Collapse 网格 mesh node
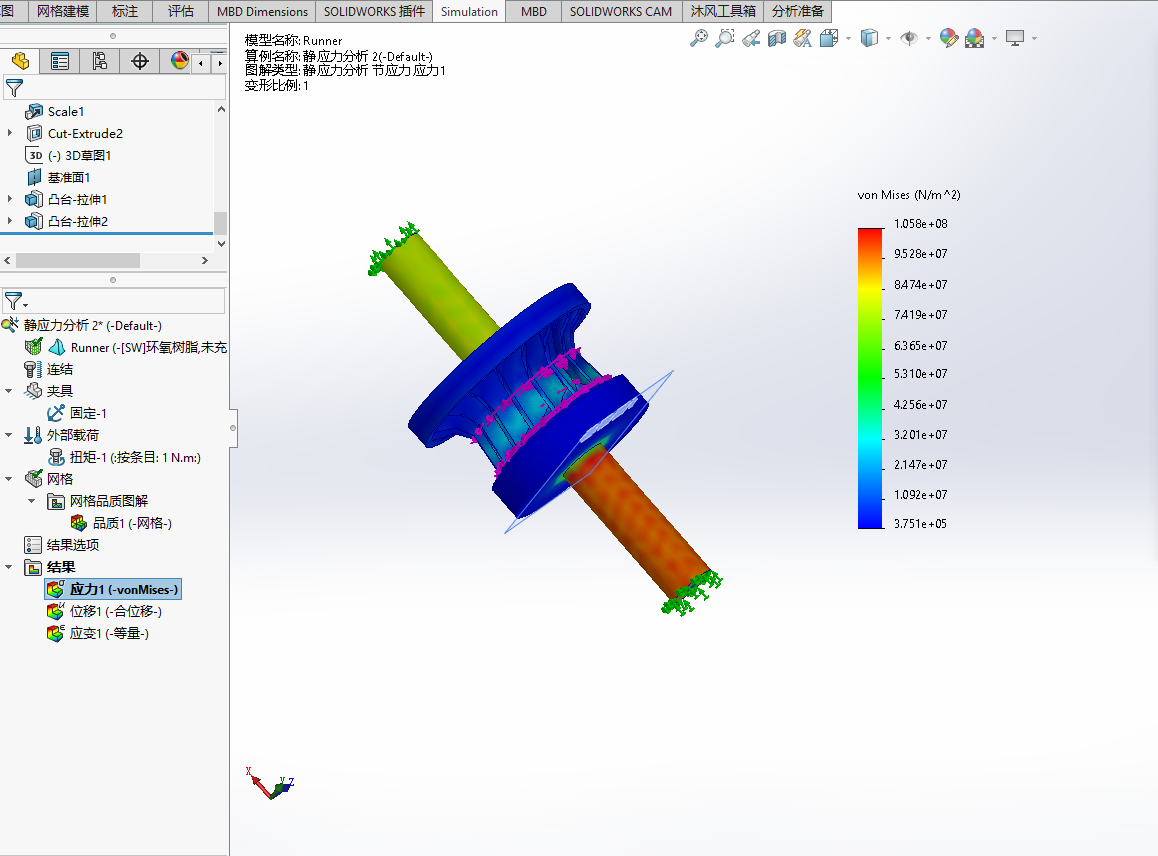 [x=9, y=479]
